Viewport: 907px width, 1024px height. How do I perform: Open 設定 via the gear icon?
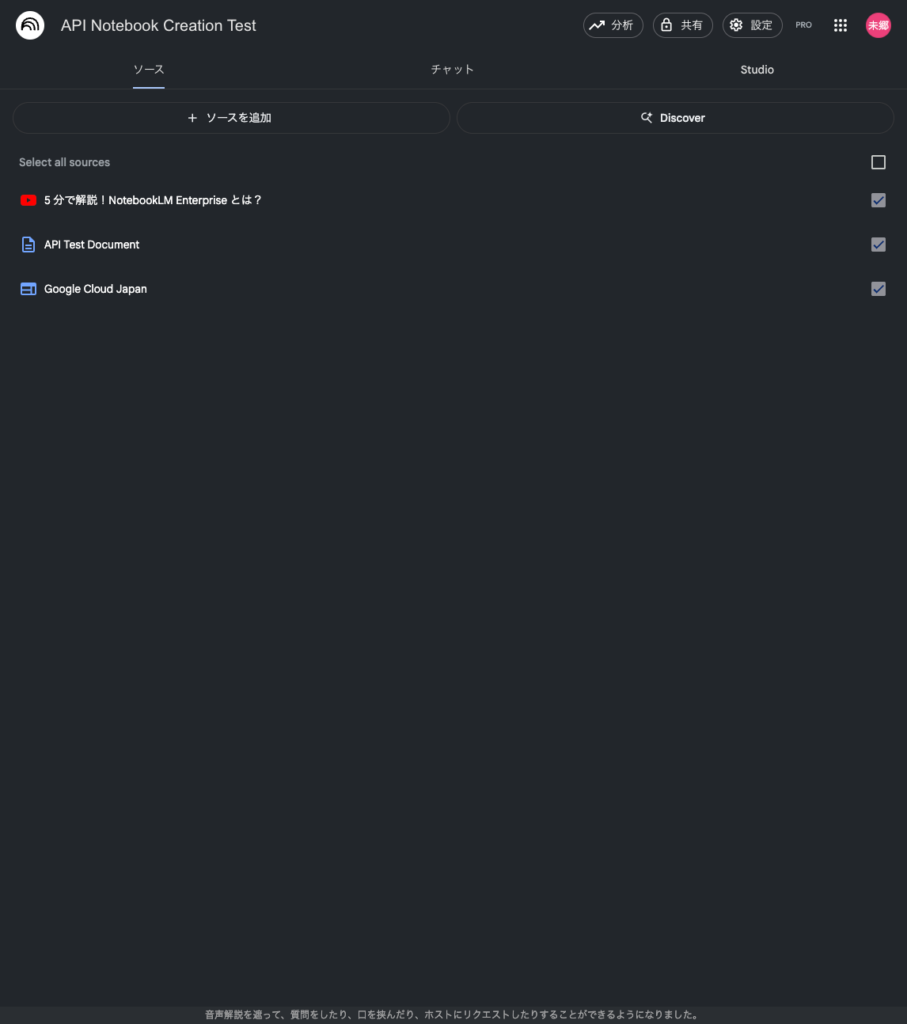pos(736,25)
